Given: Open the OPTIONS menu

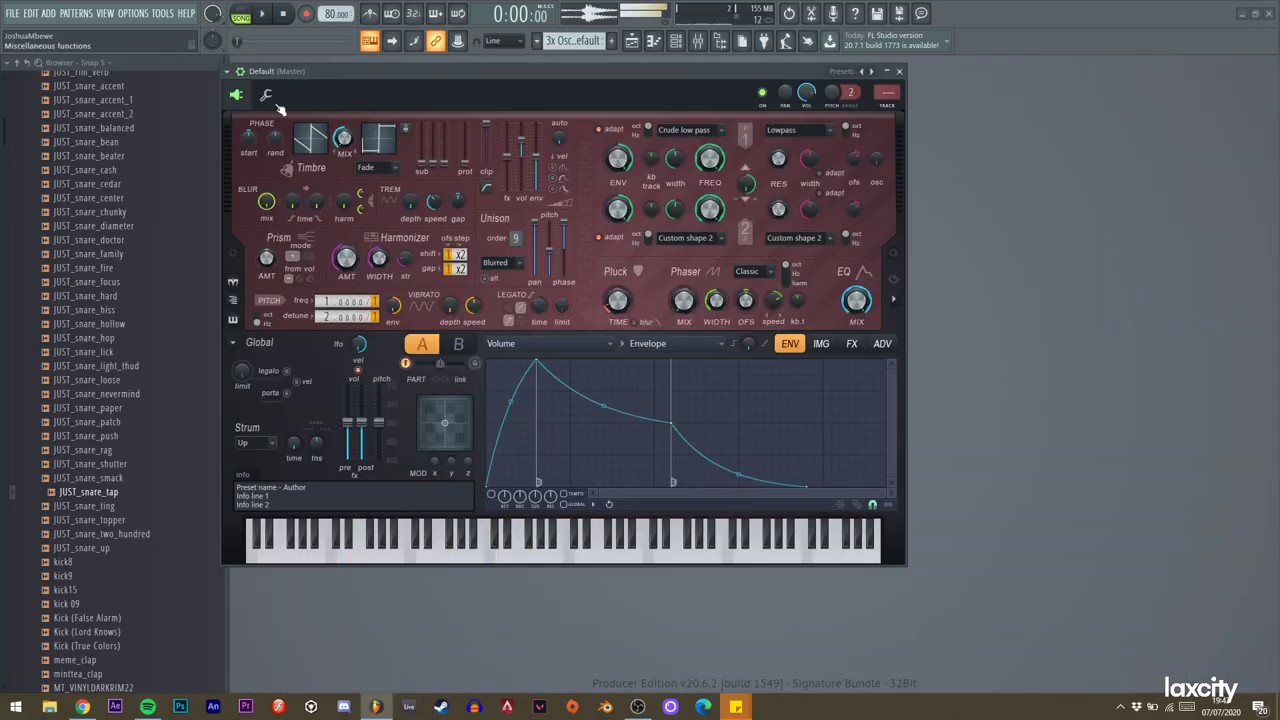Looking at the screenshot, I should [133, 14].
